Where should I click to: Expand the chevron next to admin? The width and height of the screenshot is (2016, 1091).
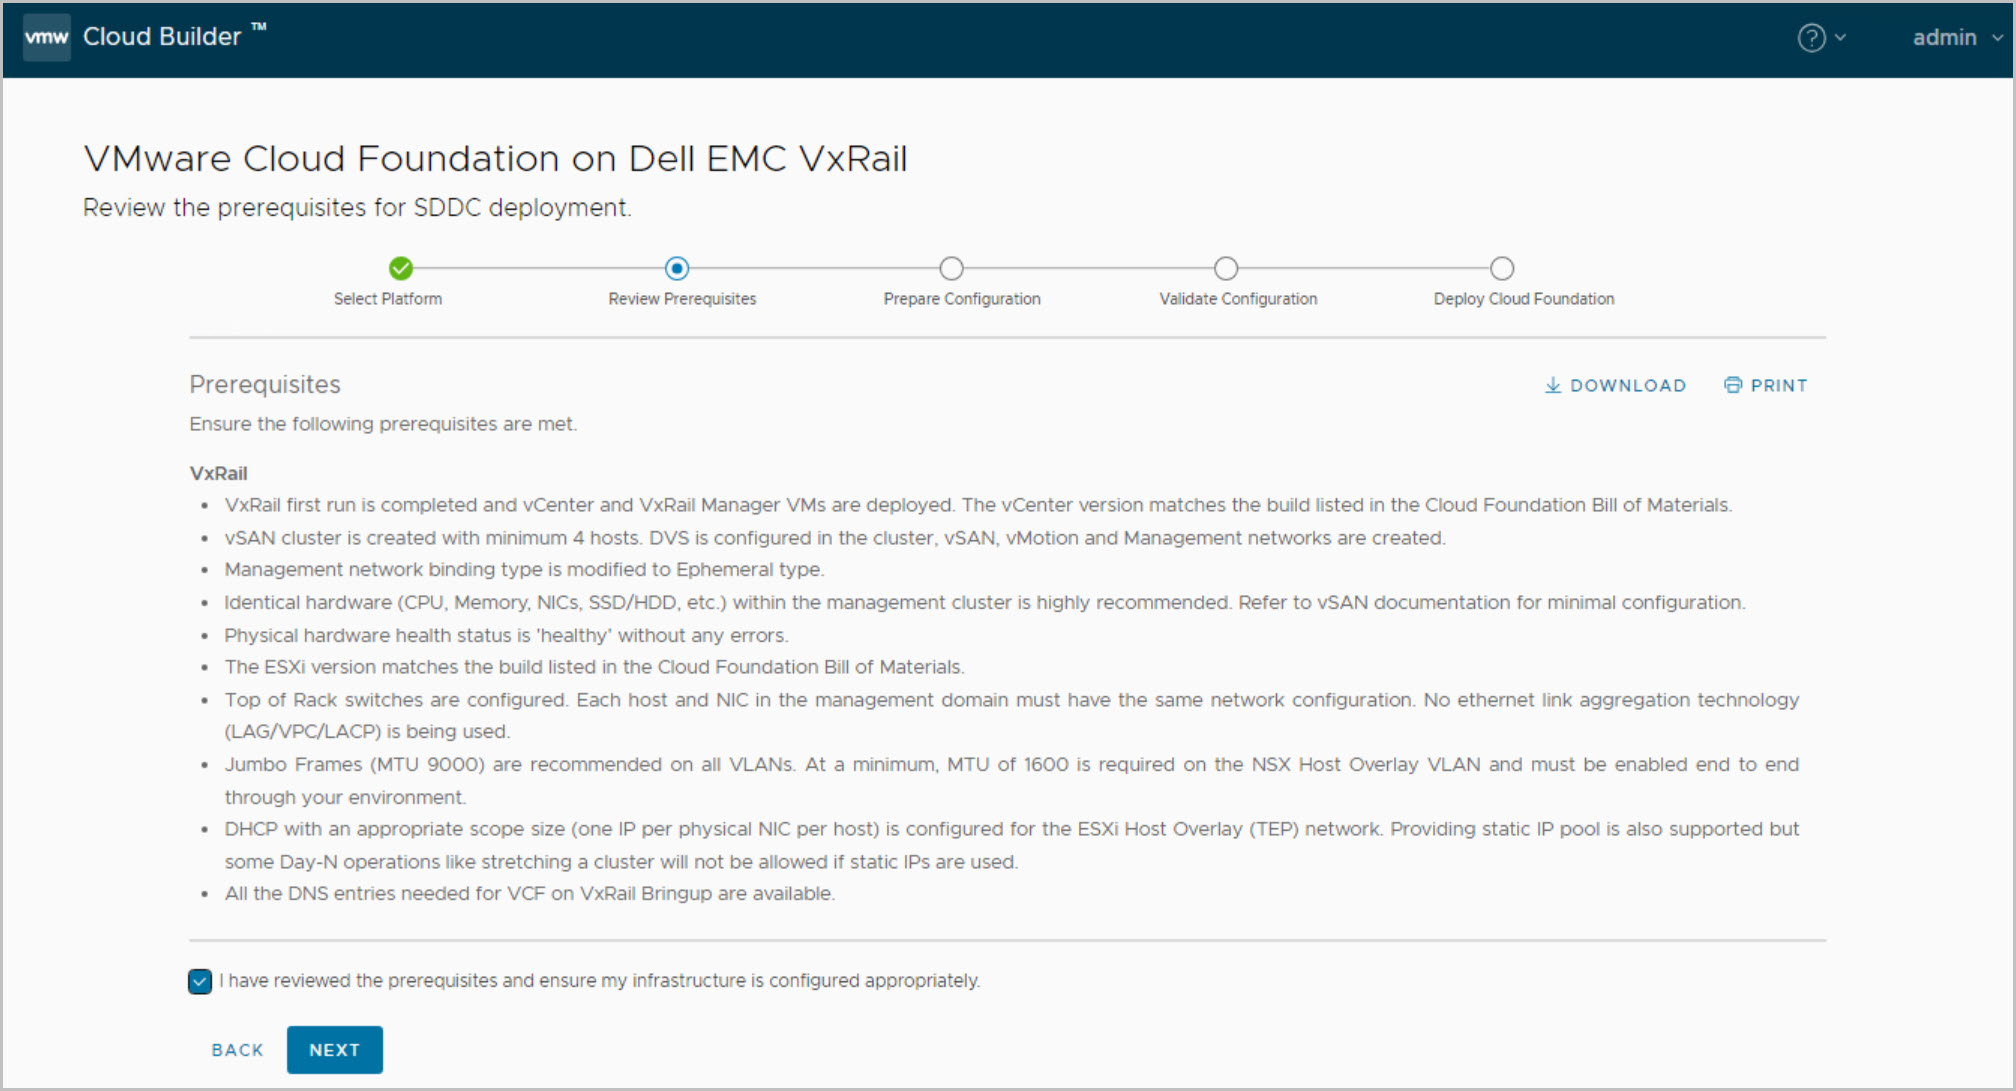1997,38
